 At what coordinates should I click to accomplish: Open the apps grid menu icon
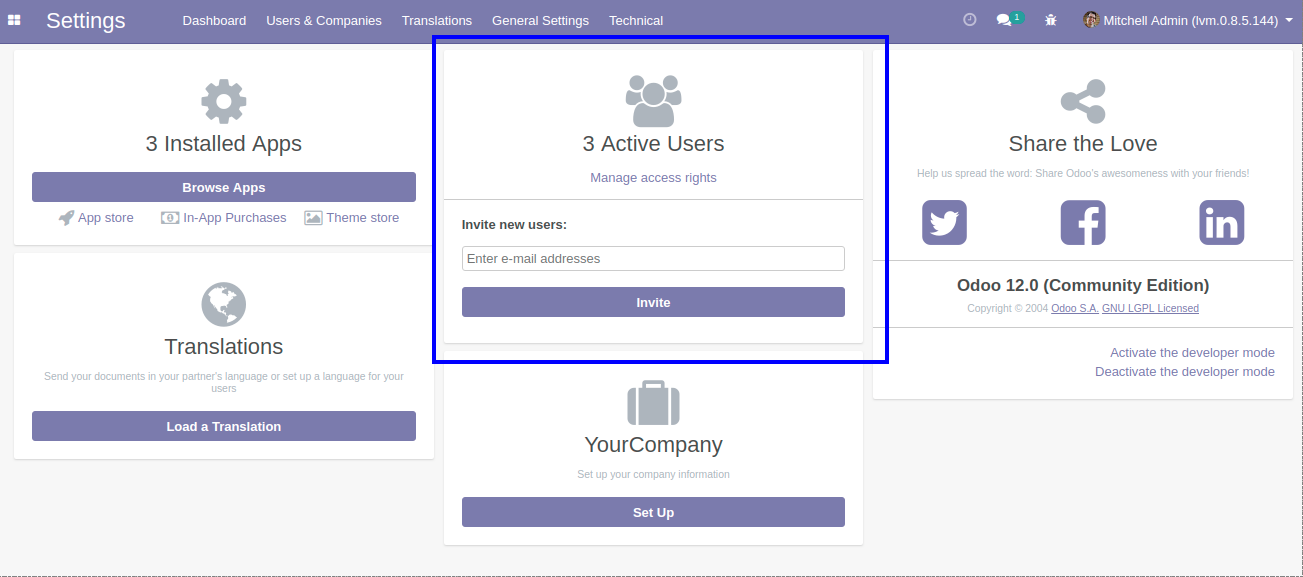(15, 20)
